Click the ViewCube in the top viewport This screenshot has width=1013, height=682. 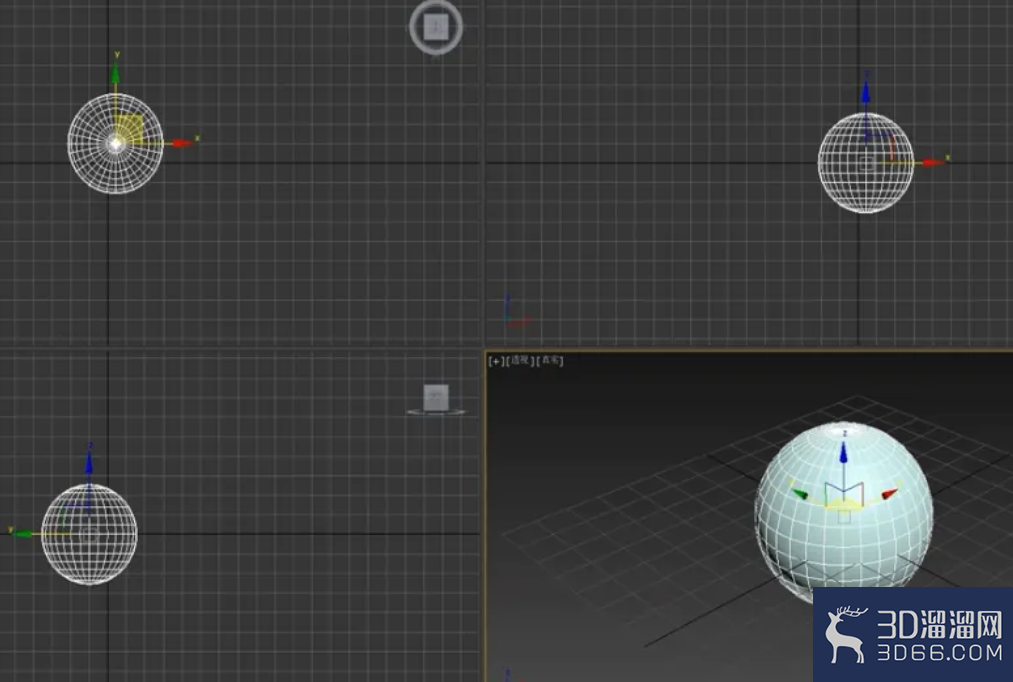click(x=436, y=27)
